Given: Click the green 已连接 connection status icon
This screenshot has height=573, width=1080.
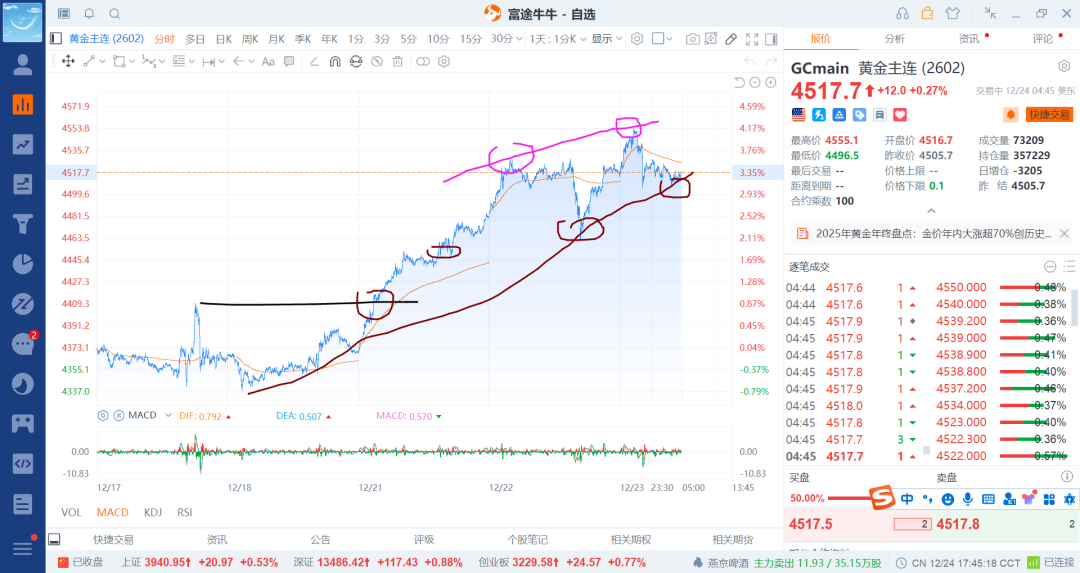Looking at the screenshot, I should point(1033,563).
